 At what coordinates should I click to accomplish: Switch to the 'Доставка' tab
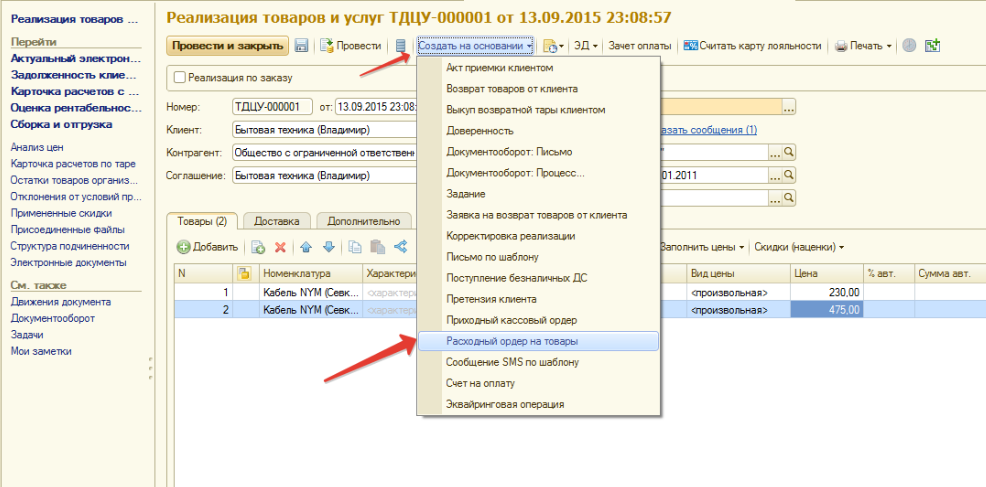277,221
